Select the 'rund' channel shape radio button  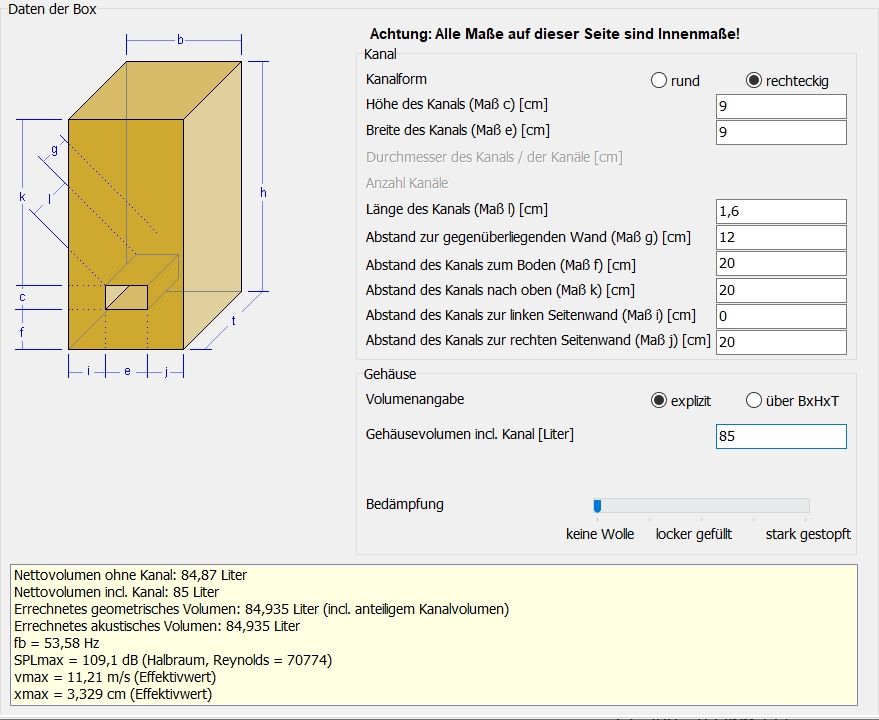point(659,81)
